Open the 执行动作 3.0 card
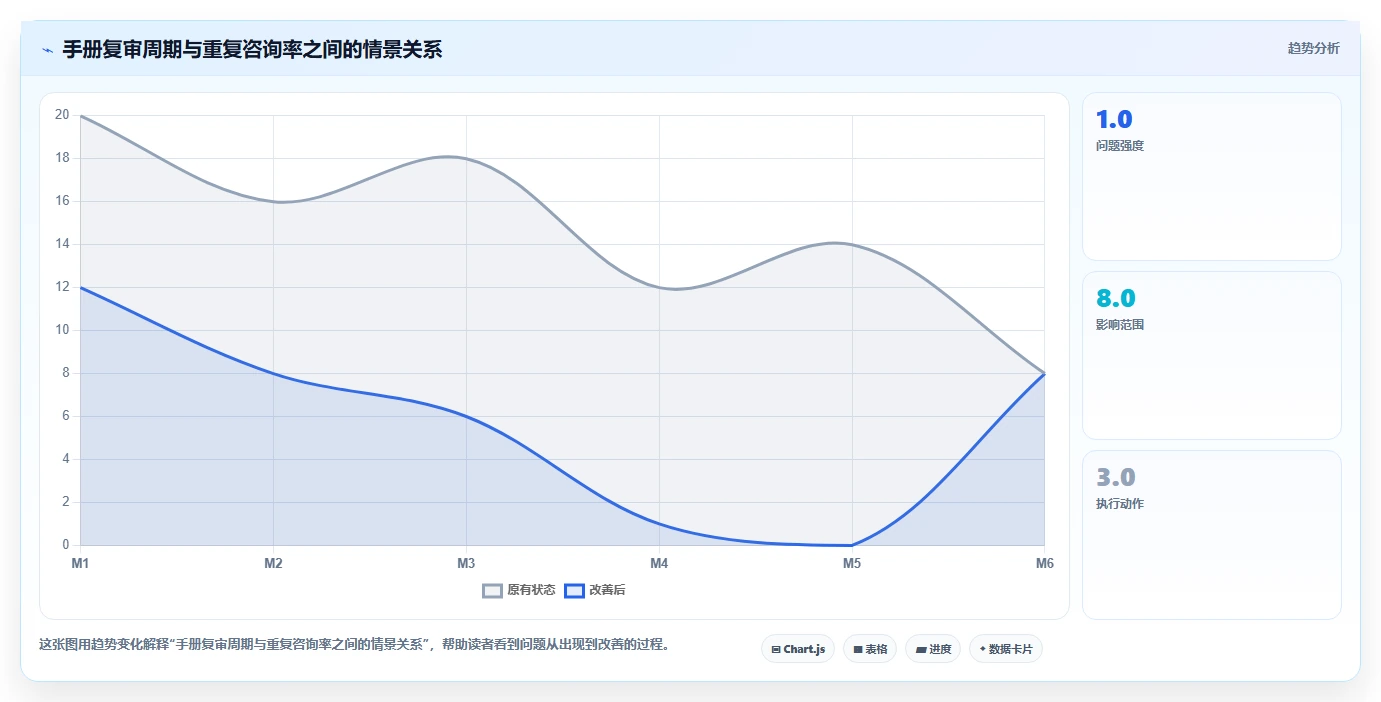The height and width of the screenshot is (702, 1381). [1212, 535]
